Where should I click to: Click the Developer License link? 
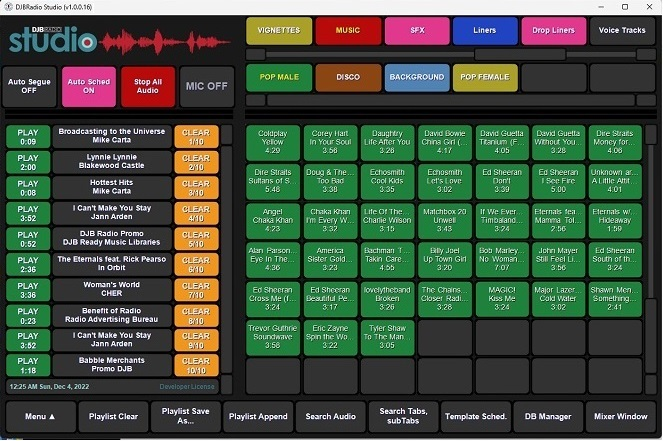click(187, 387)
